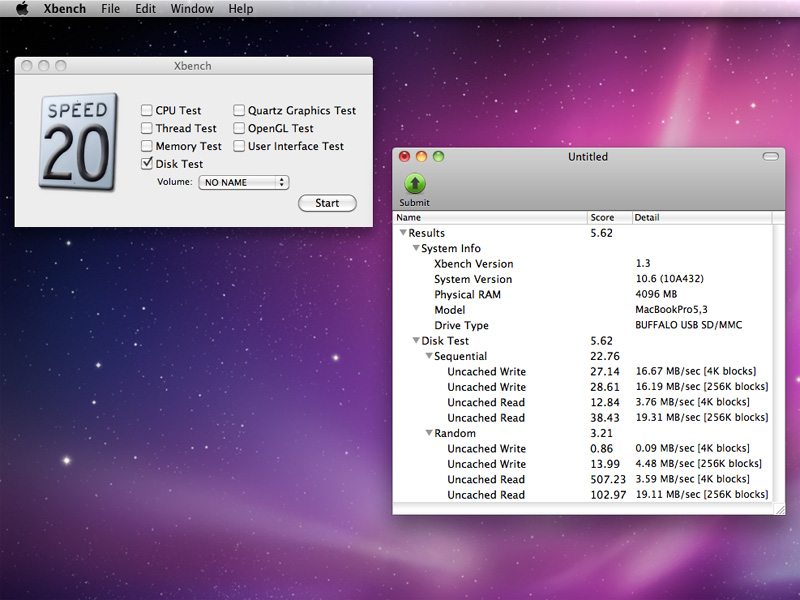The height and width of the screenshot is (600, 800).
Task: Click the detail '10.6 (10A432)'
Action: point(669,279)
